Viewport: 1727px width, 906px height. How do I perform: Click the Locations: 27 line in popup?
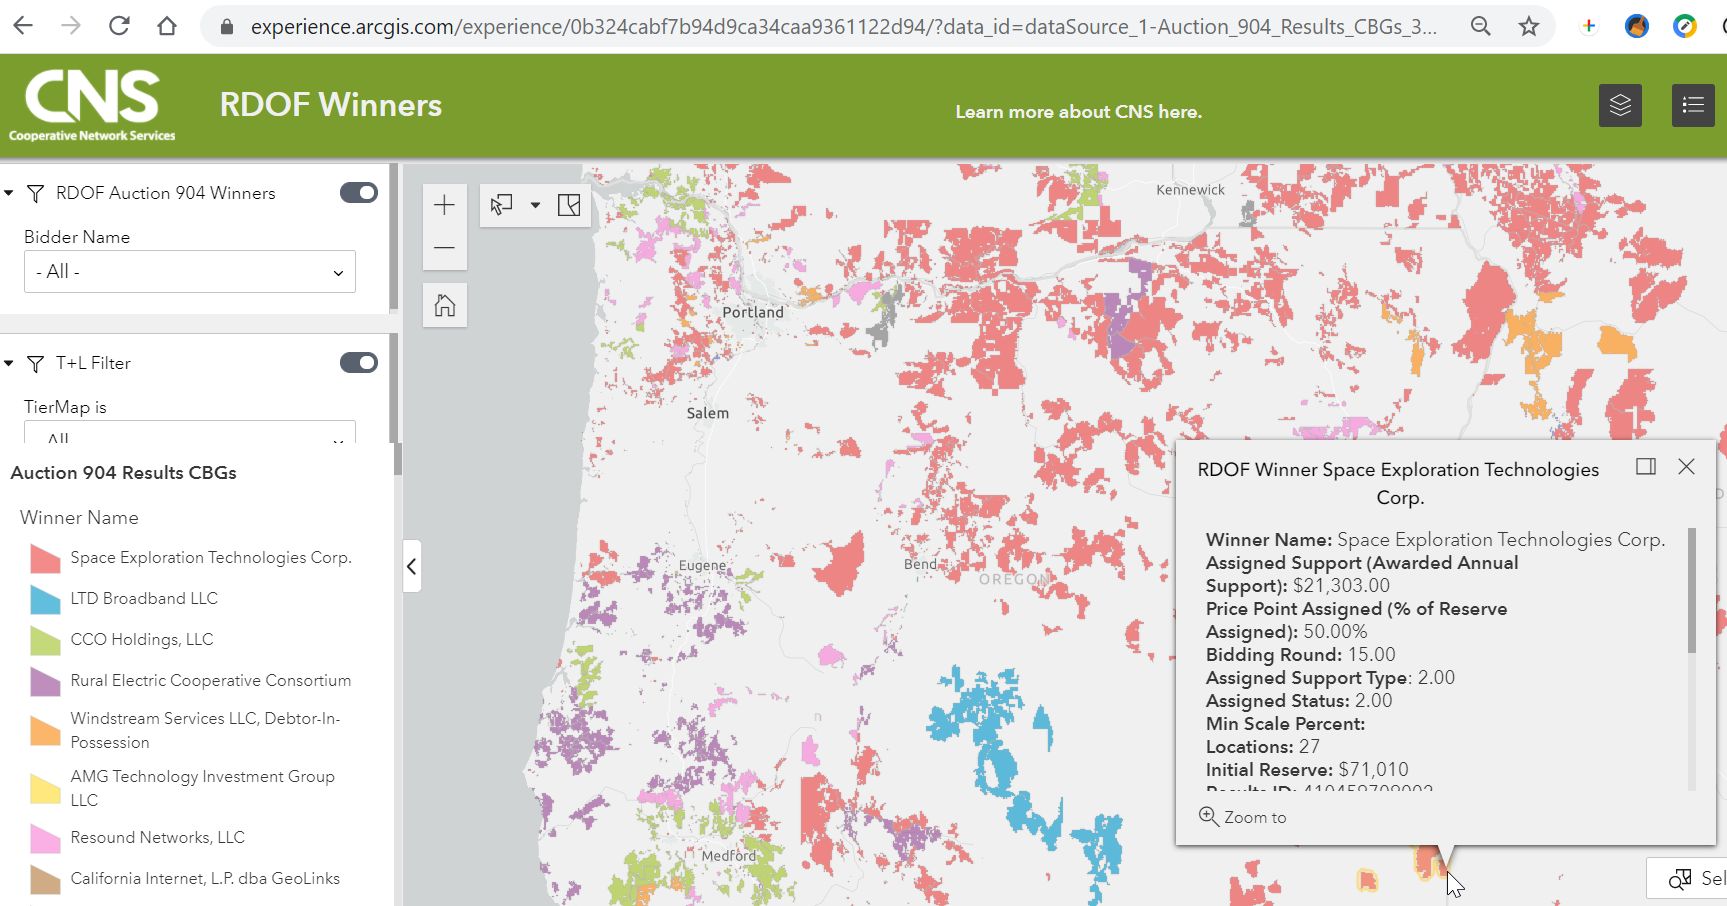(1262, 747)
